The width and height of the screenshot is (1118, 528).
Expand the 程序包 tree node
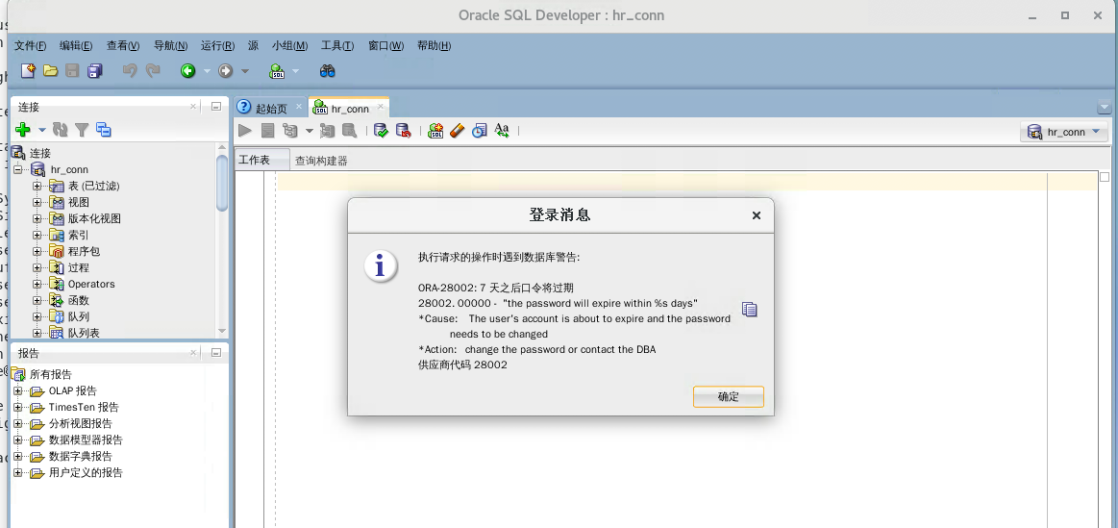pyautogui.click(x=37, y=252)
